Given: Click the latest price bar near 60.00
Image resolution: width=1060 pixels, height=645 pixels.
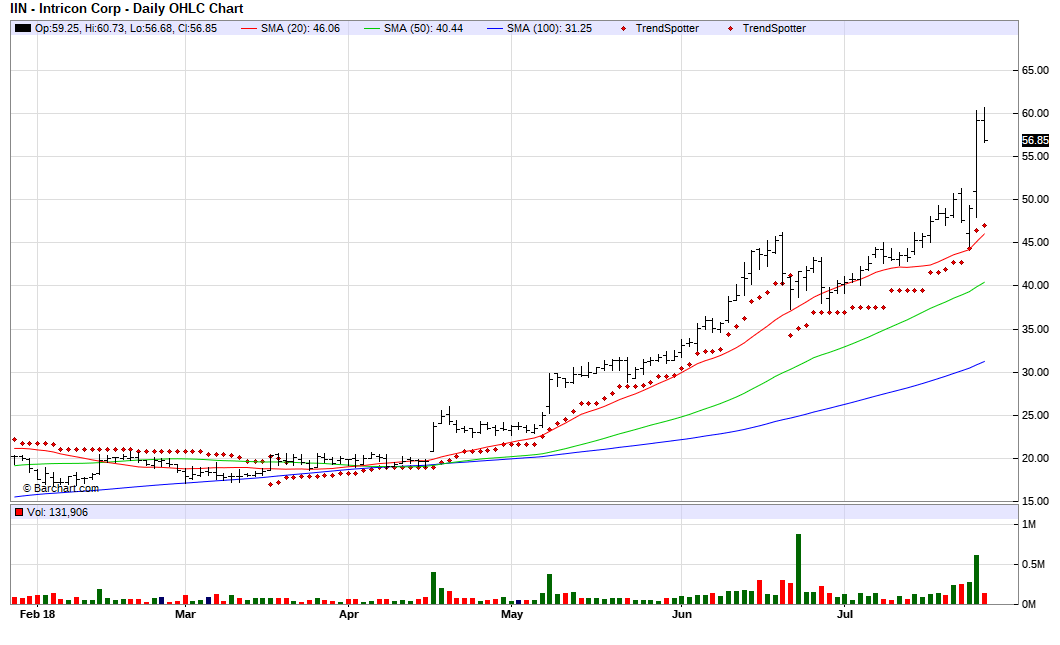Looking at the screenshot, I should (984, 124).
